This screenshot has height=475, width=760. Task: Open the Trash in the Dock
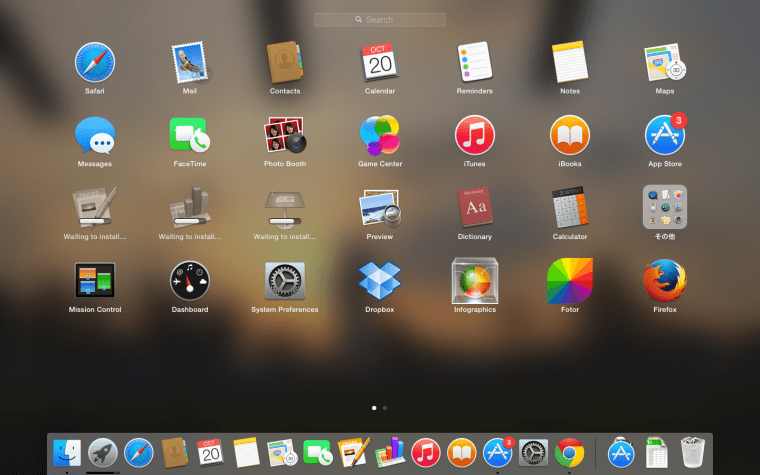(693, 453)
